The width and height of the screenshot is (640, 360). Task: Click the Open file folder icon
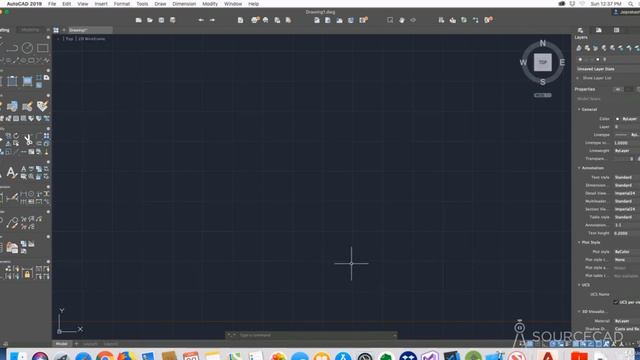pyautogui.click(x=150, y=20)
